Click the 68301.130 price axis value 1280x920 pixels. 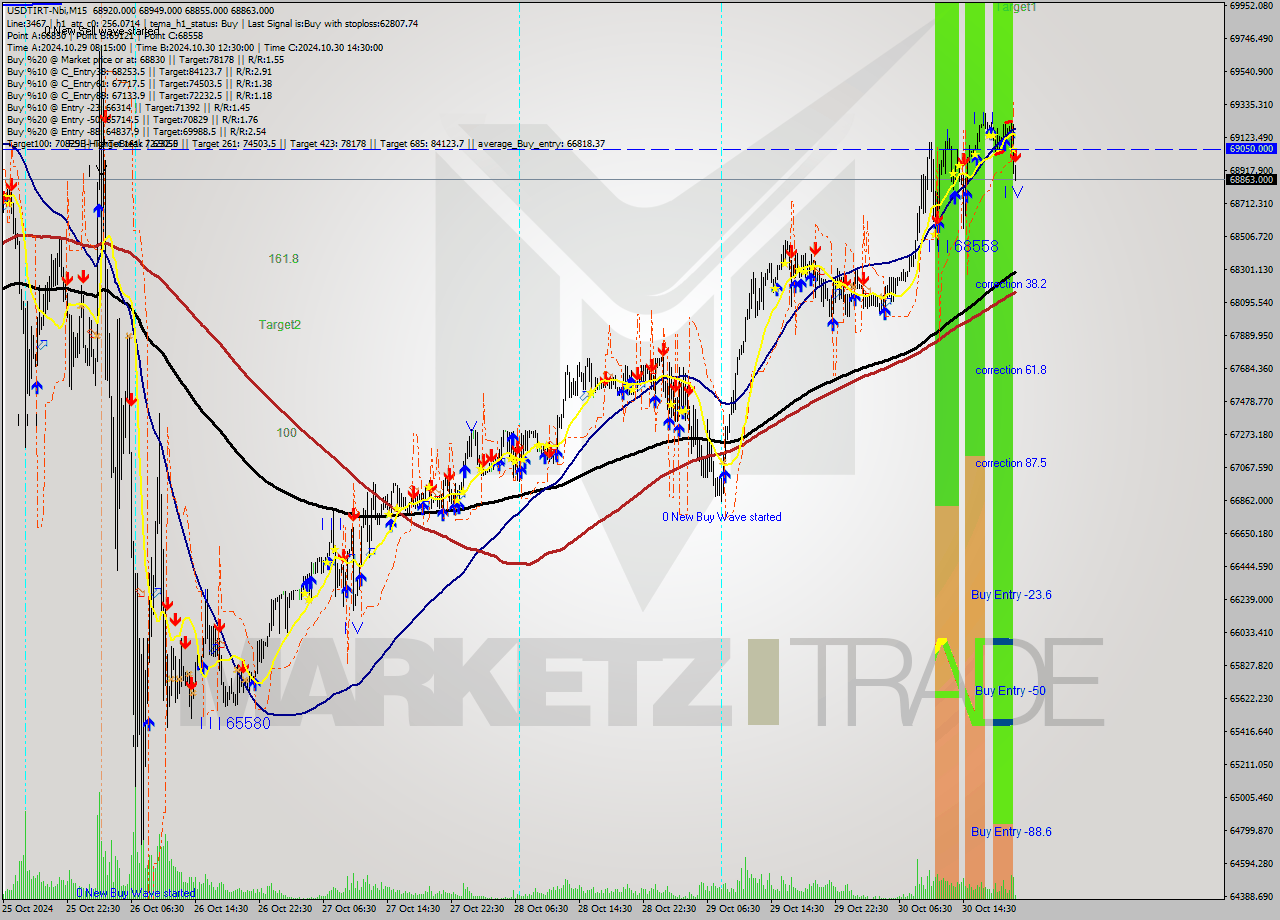pyautogui.click(x=1250, y=270)
